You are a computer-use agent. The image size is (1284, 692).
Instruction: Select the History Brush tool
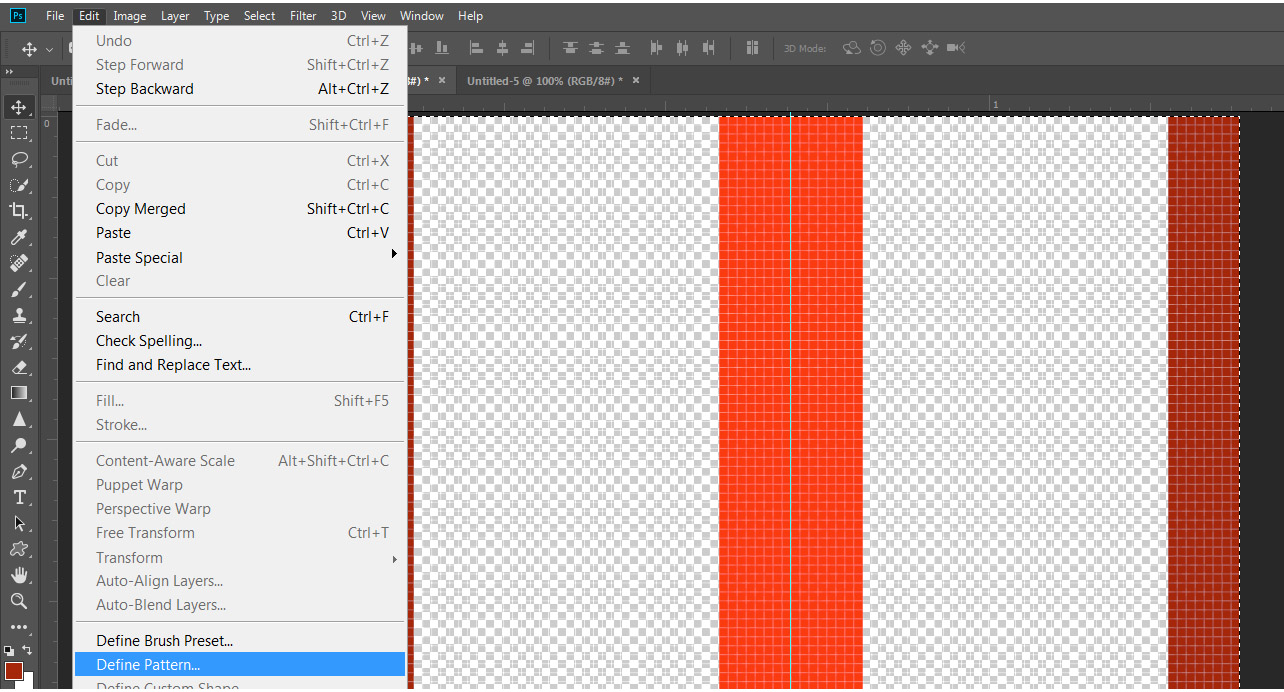click(x=19, y=341)
